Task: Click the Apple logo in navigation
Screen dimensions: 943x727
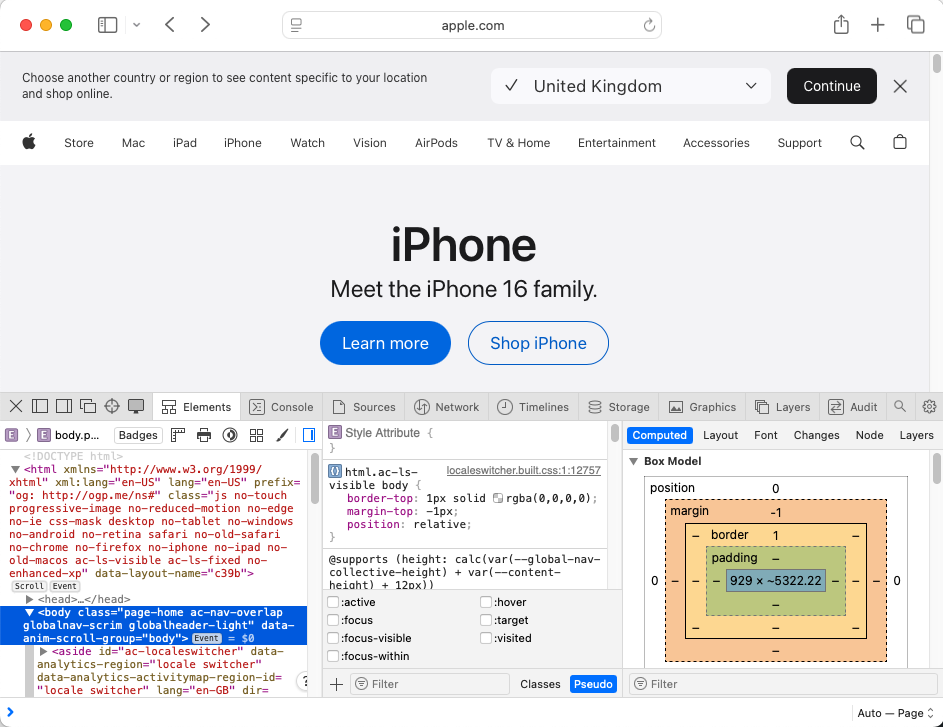Action: click(29, 143)
